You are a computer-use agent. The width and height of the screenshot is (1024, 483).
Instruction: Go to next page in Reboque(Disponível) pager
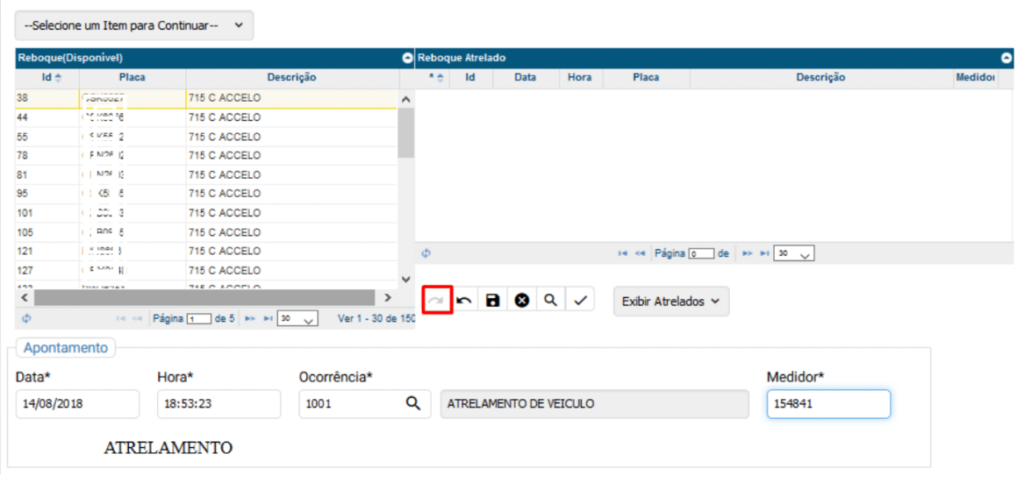pos(250,318)
